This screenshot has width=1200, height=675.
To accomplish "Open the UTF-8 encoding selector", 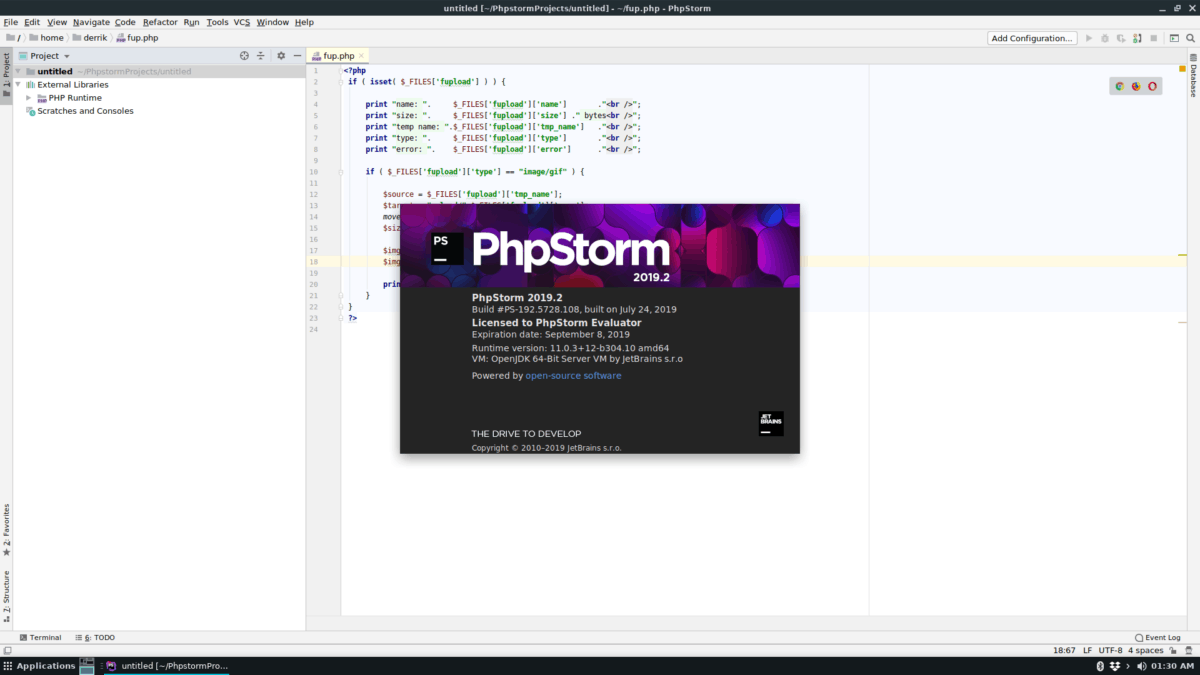I will 1110,650.
